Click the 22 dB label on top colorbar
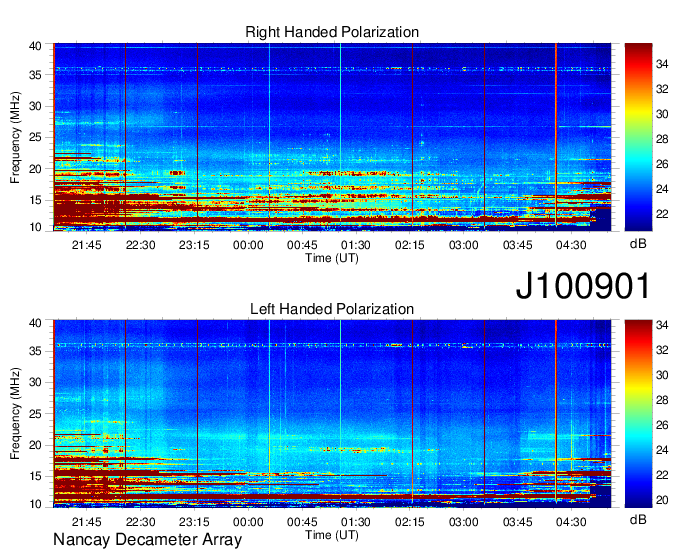This screenshot has height=552, width=680. click(662, 214)
